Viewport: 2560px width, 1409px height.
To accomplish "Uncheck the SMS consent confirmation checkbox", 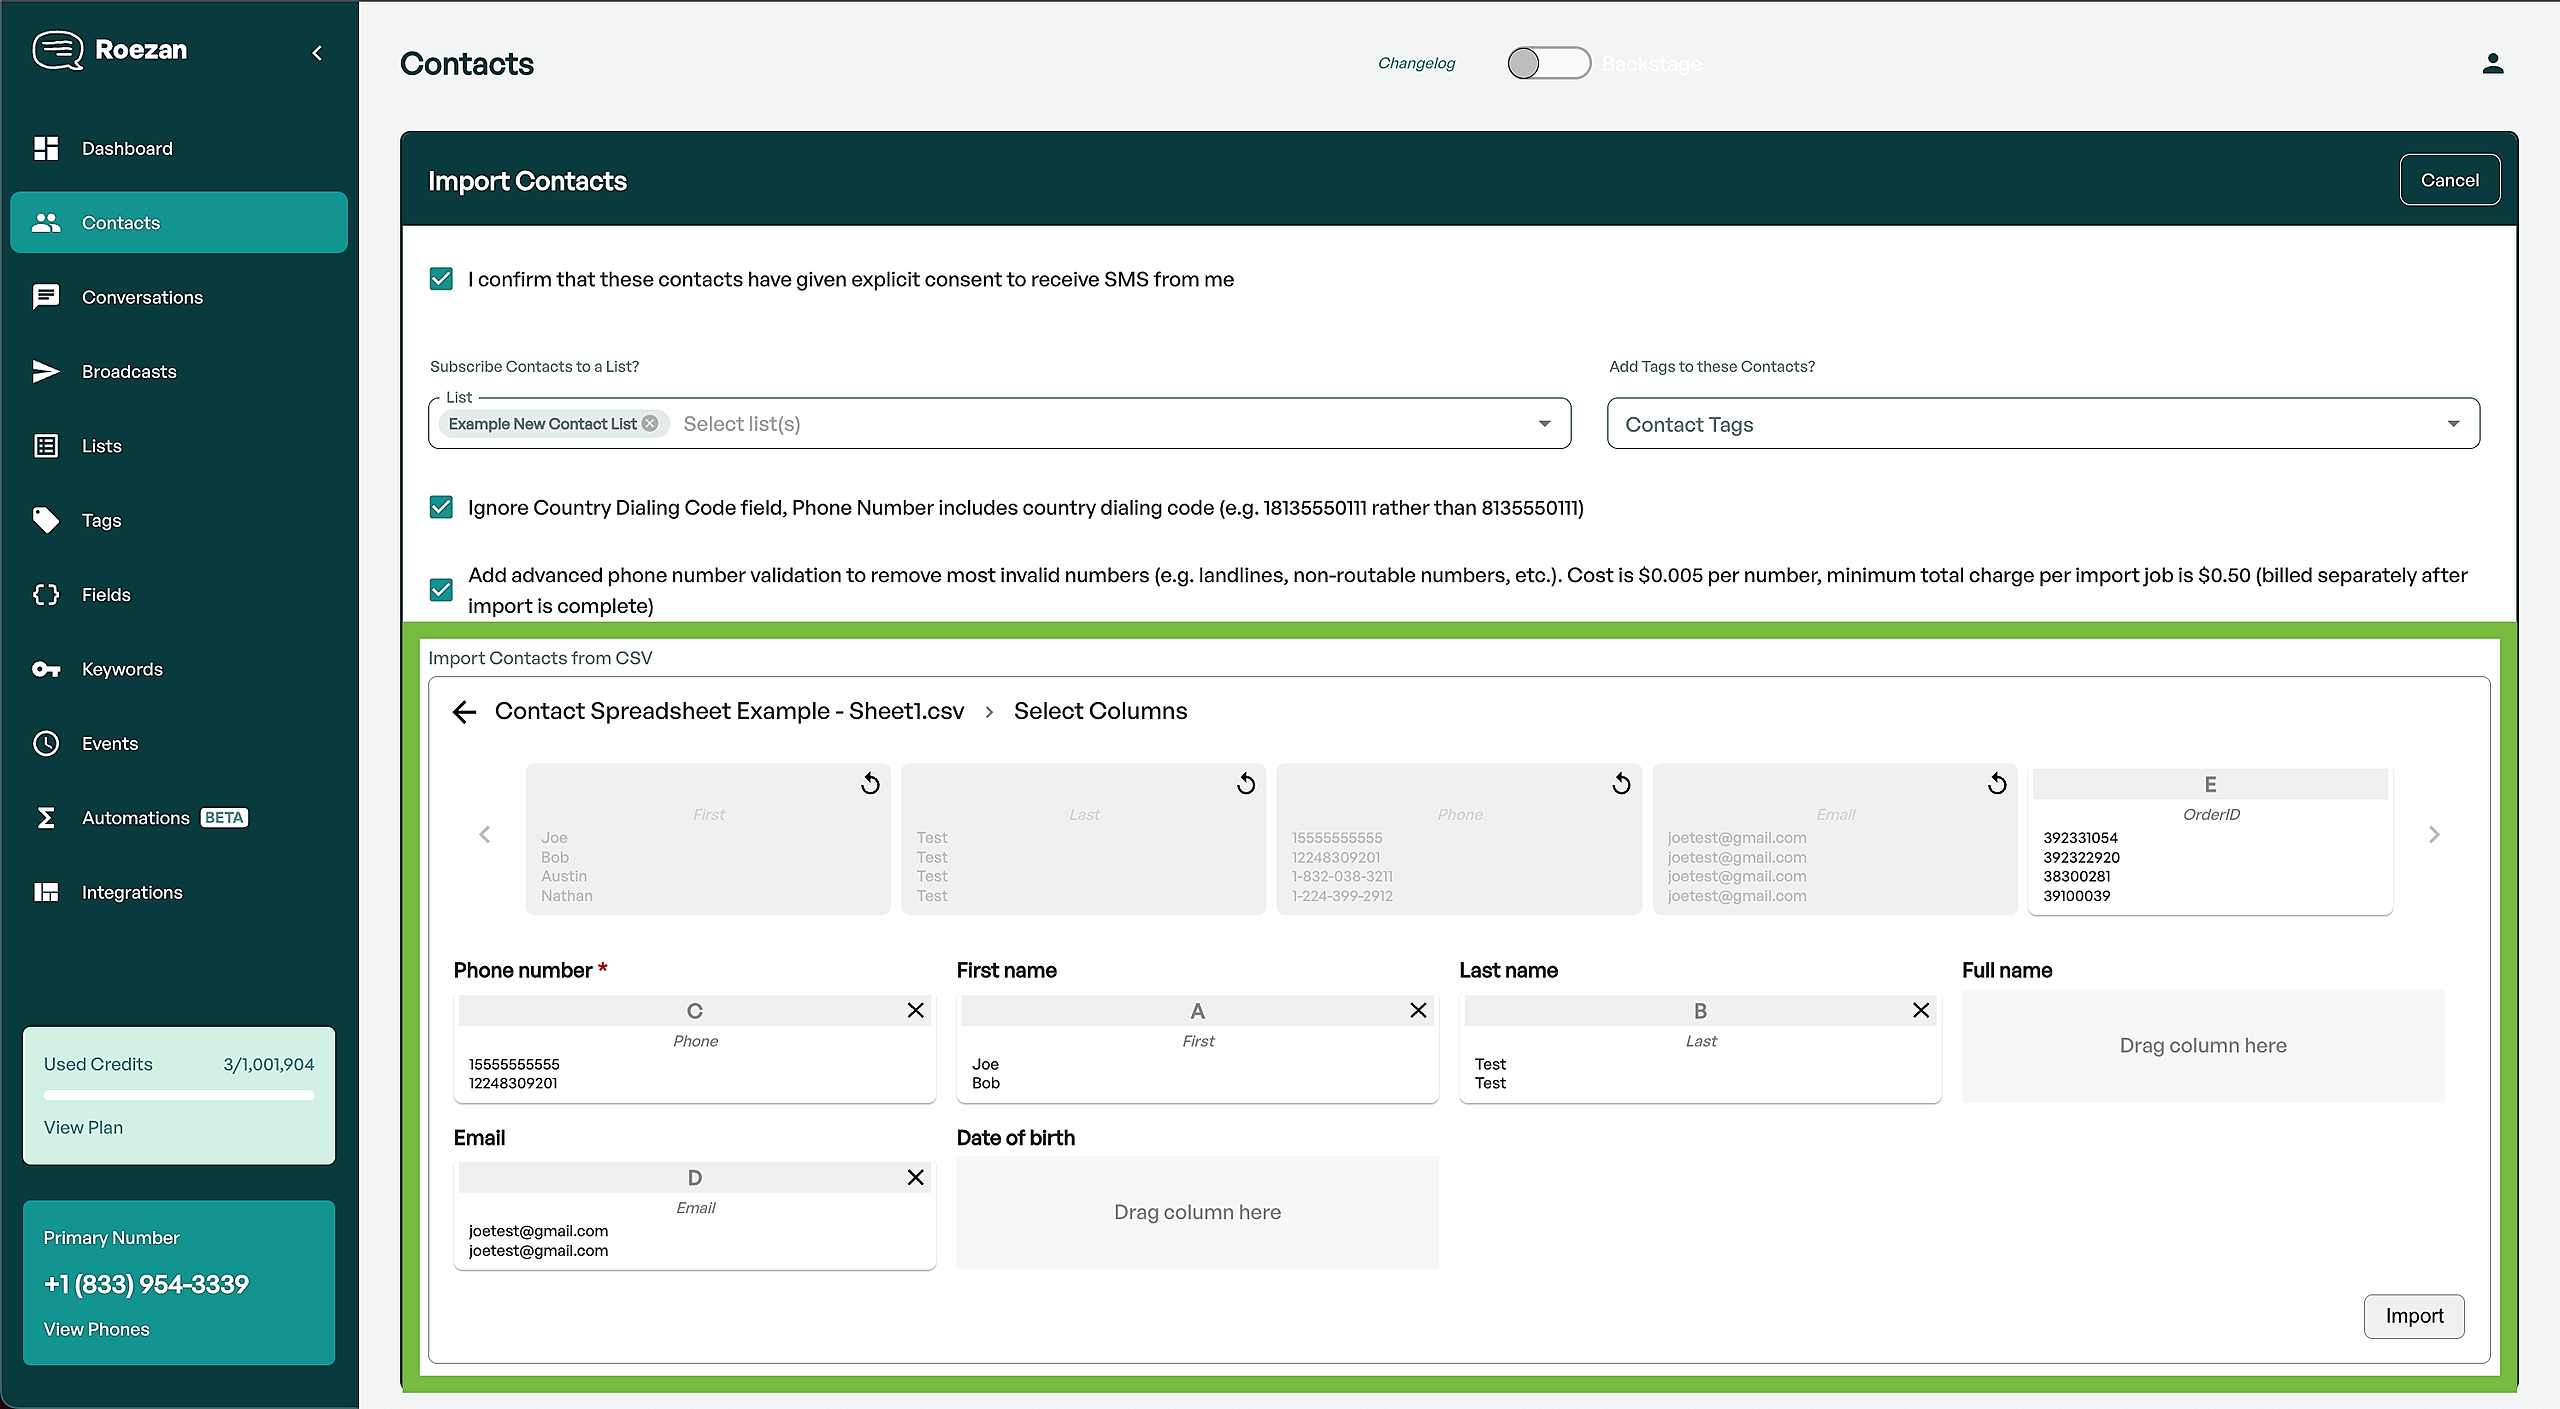I will click(x=441, y=279).
